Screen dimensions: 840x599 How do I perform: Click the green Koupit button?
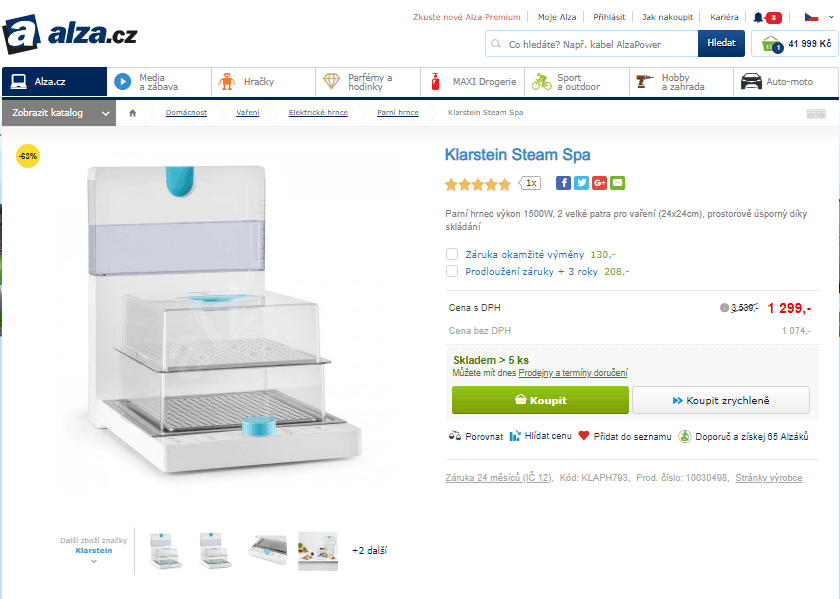pos(540,400)
